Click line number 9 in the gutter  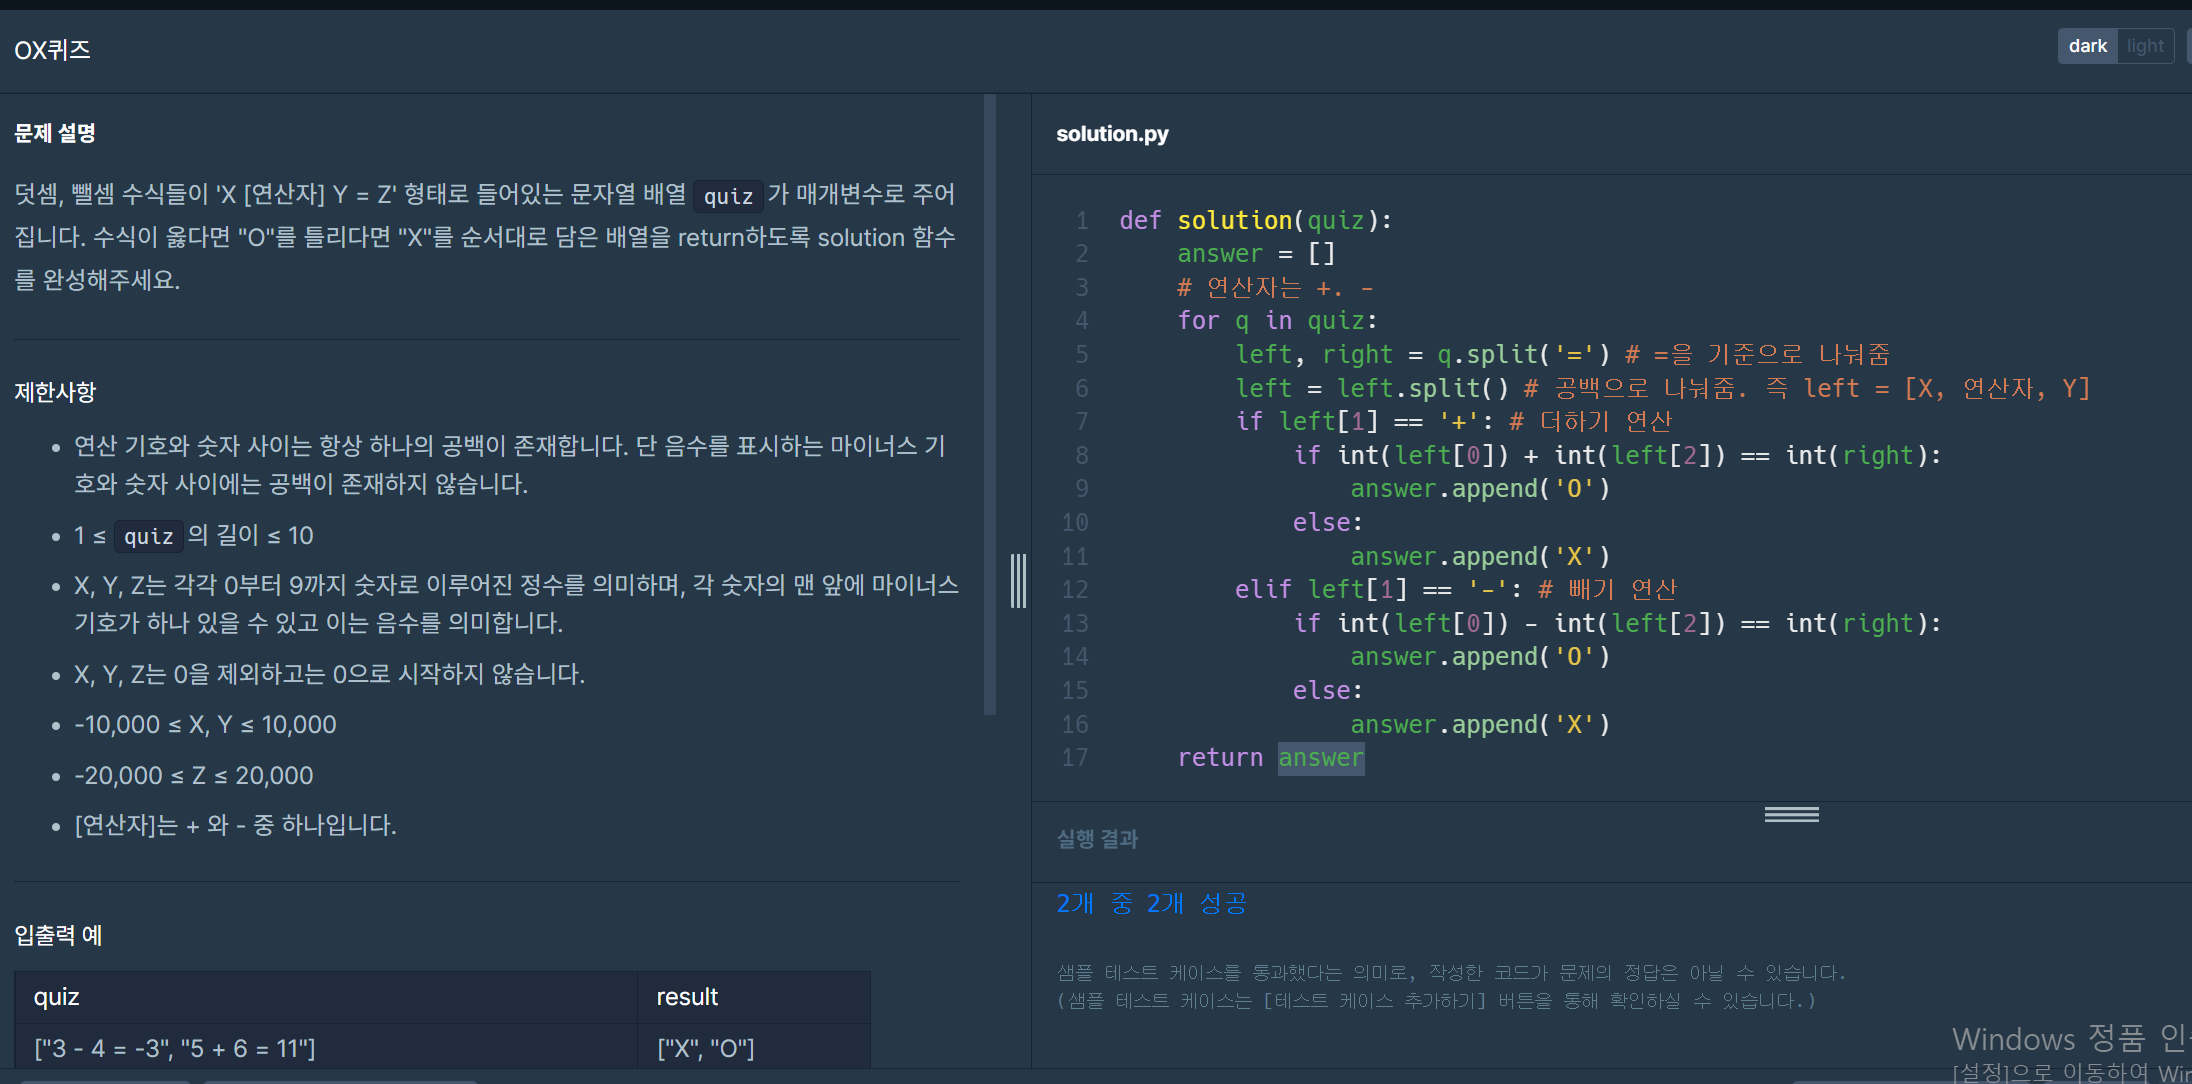[1081, 489]
